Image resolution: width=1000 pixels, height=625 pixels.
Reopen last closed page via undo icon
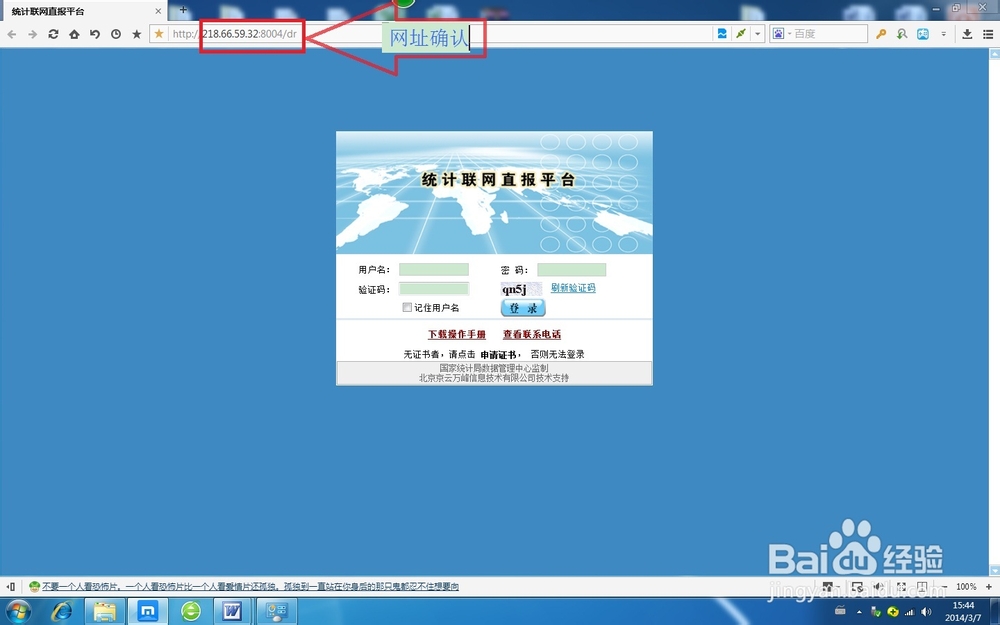tap(95, 34)
